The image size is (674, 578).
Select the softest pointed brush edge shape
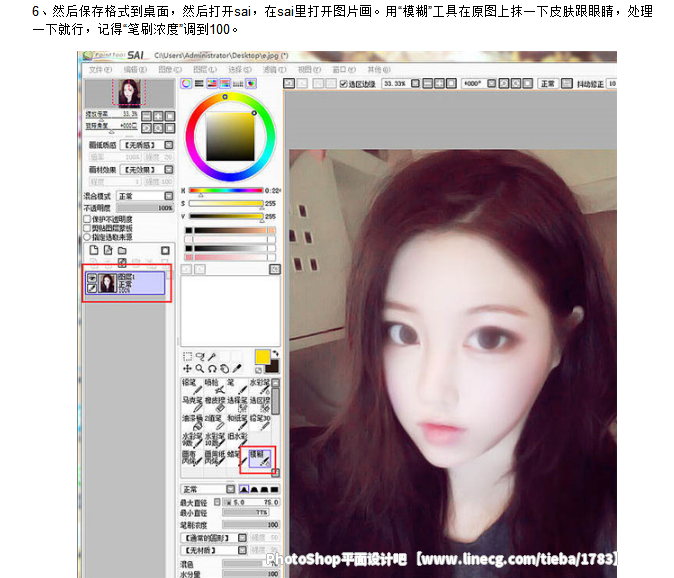click(x=244, y=489)
